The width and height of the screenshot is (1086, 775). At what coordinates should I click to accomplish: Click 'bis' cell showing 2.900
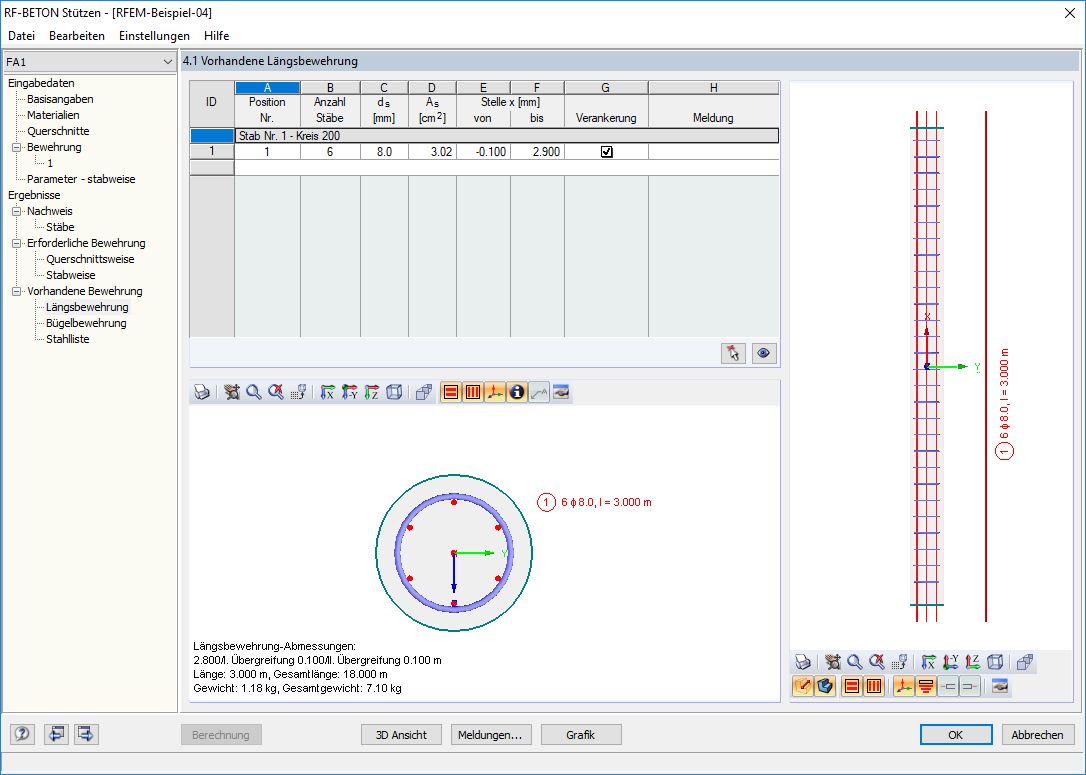(x=537, y=152)
